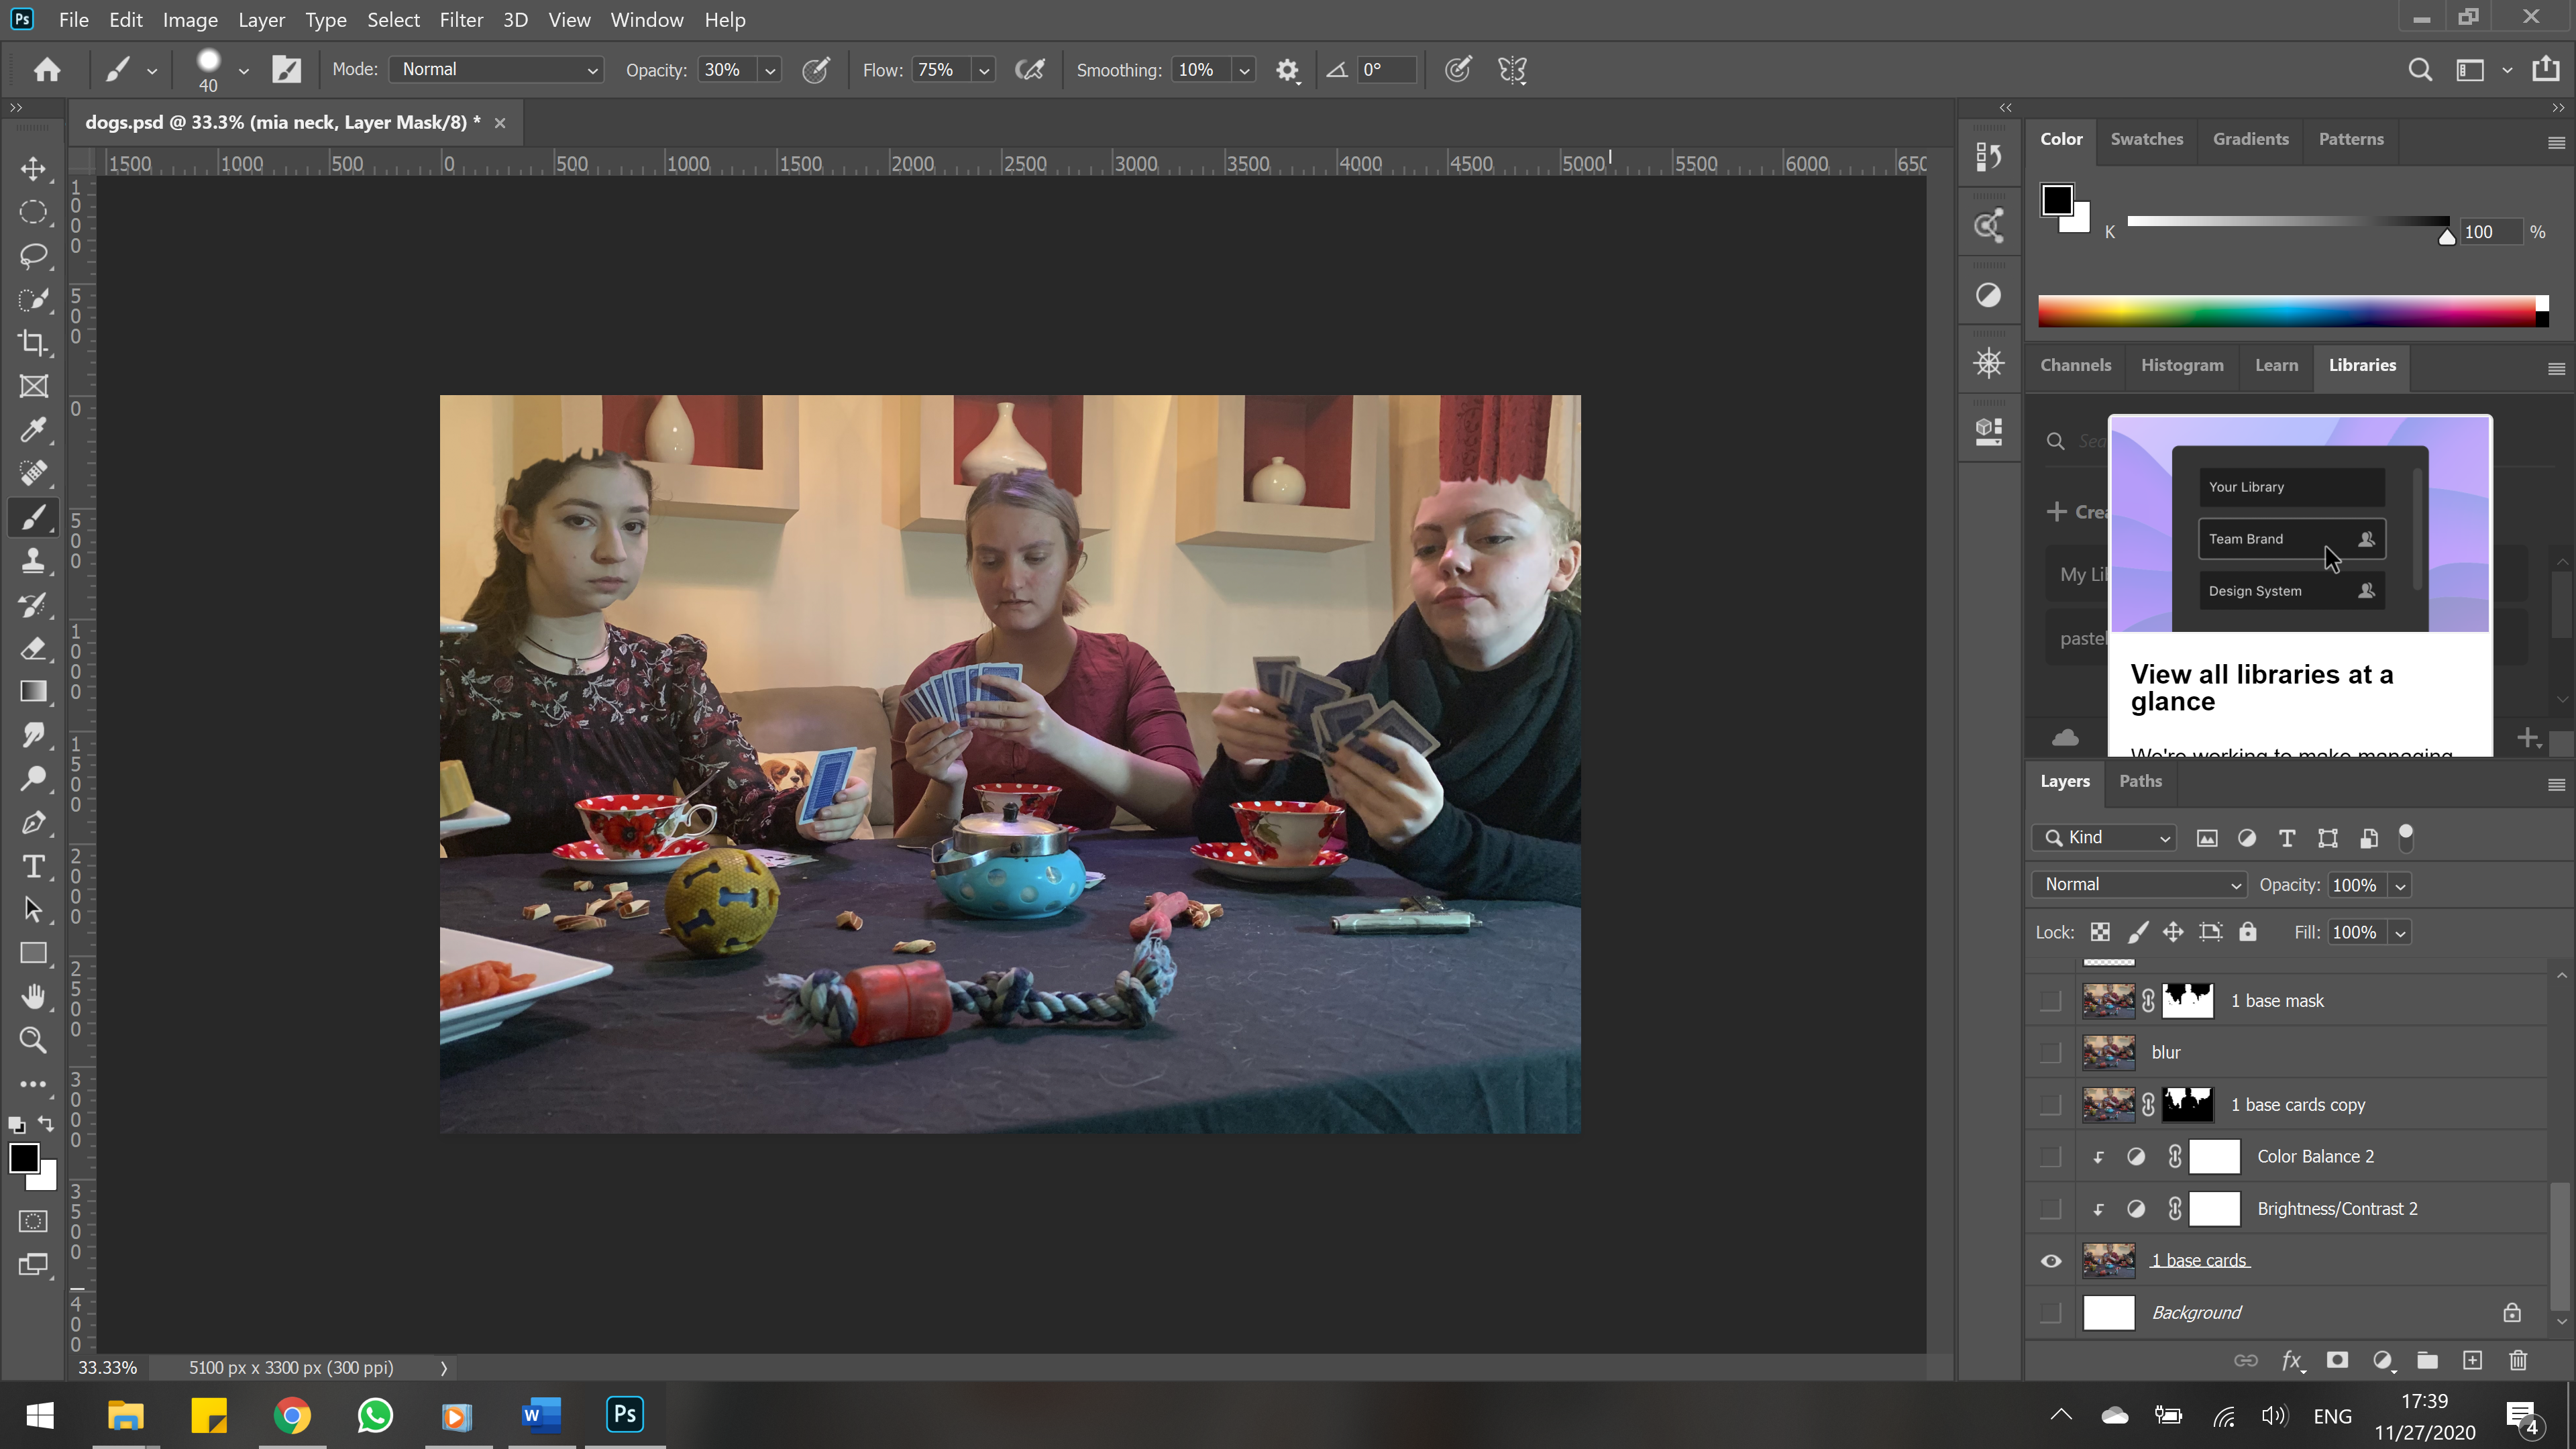Swap foreground and background colors

[46, 1124]
